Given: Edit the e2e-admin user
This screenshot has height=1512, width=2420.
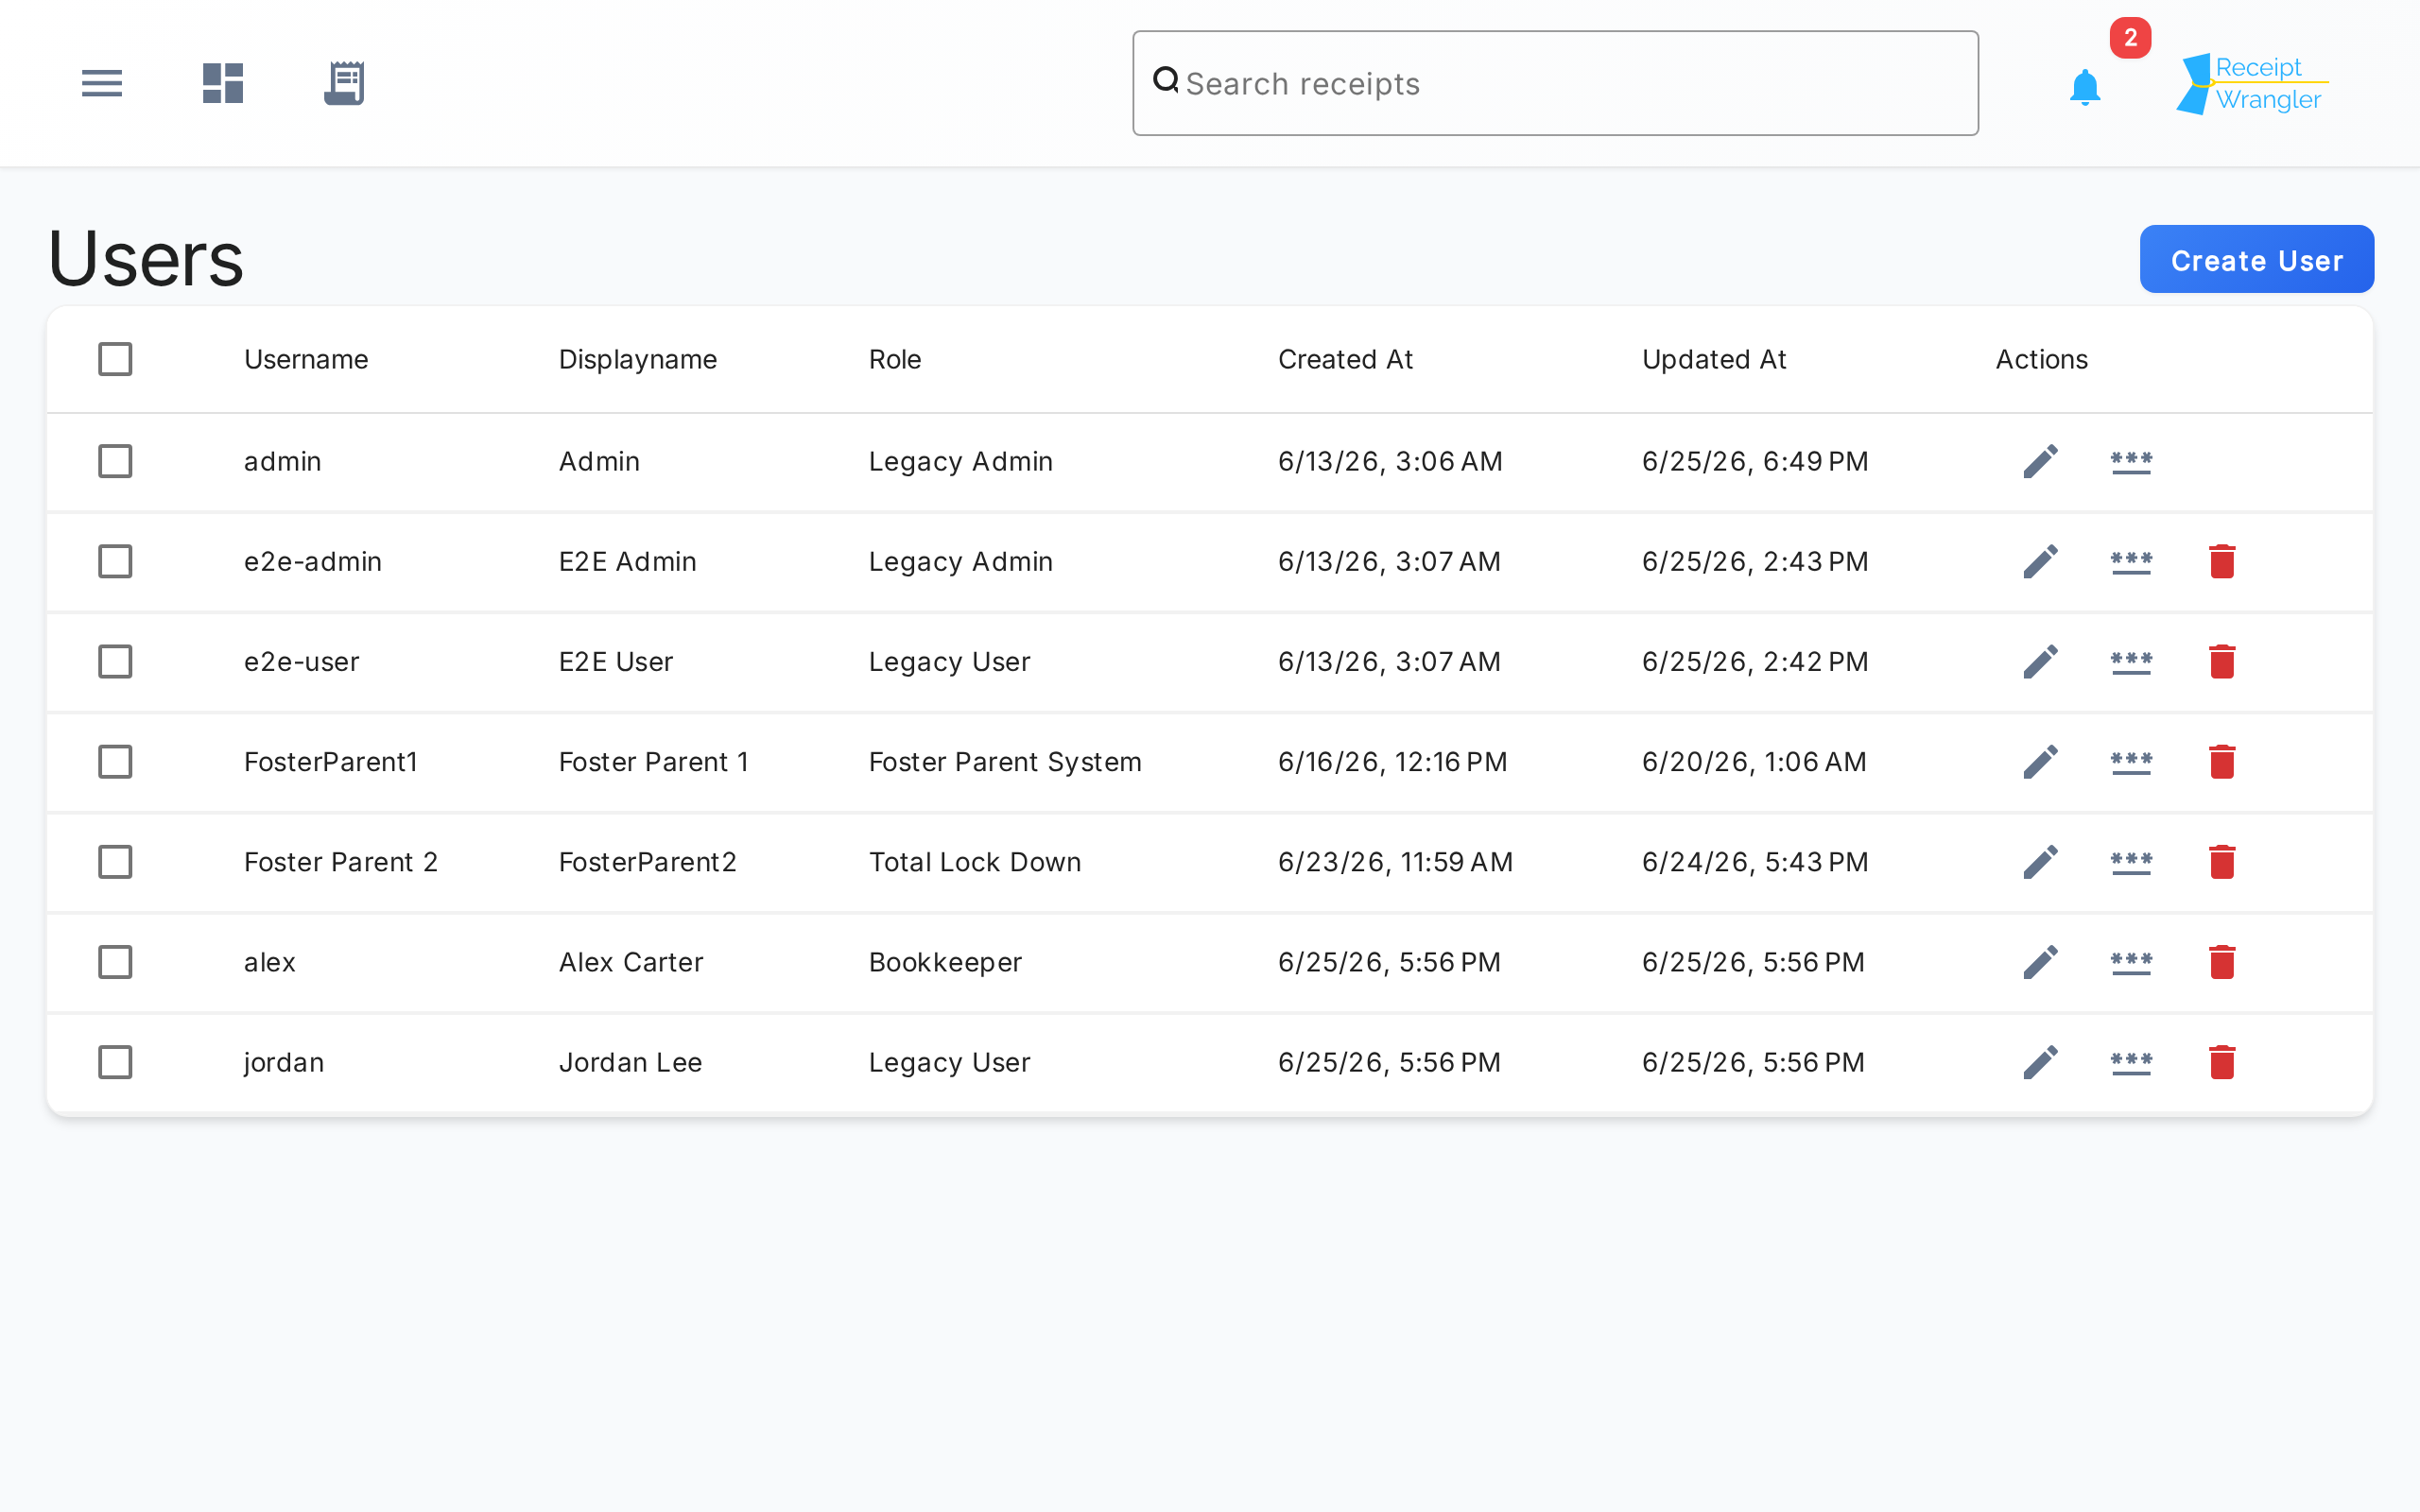Looking at the screenshot, I should [2040, 561].
